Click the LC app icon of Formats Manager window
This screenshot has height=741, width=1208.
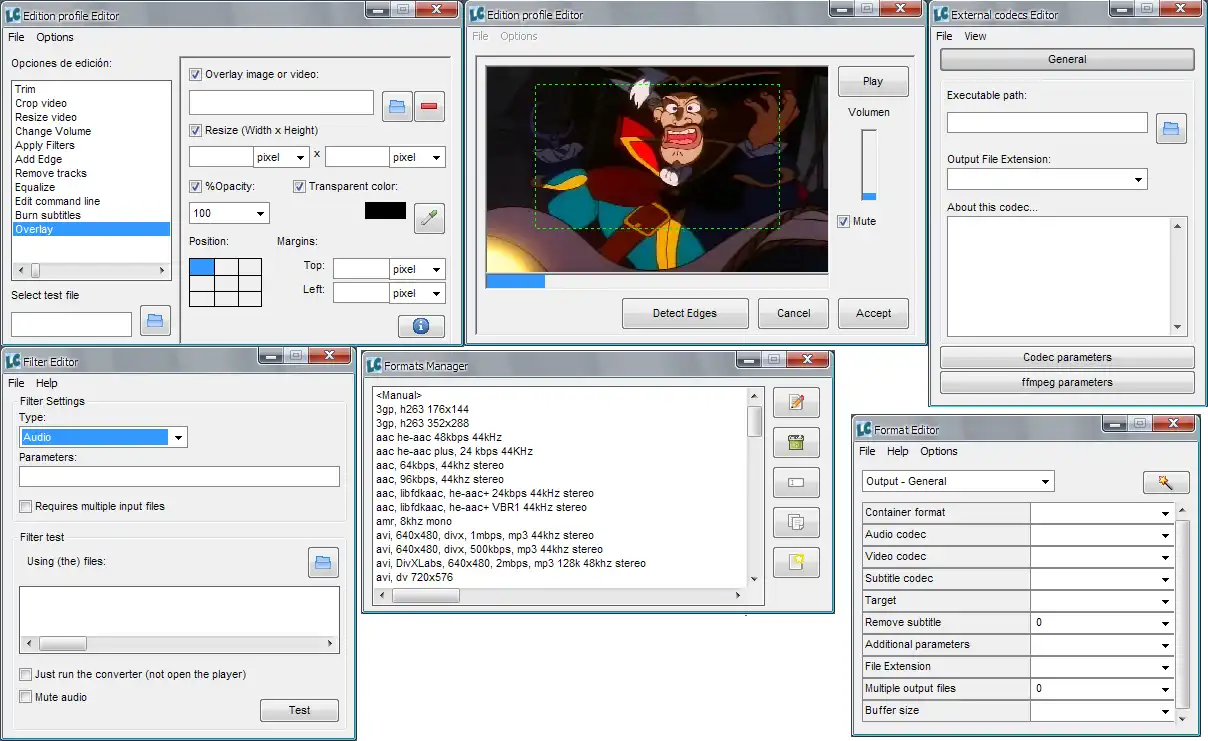[x=373, y=366]
